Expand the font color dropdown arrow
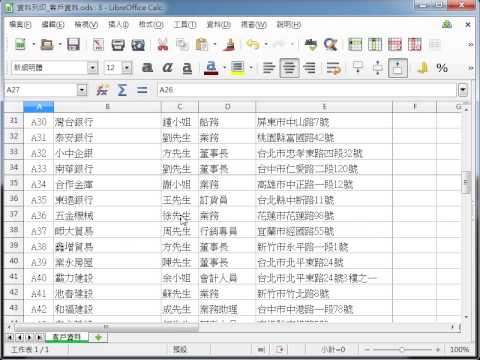 (x=224, y=68)
